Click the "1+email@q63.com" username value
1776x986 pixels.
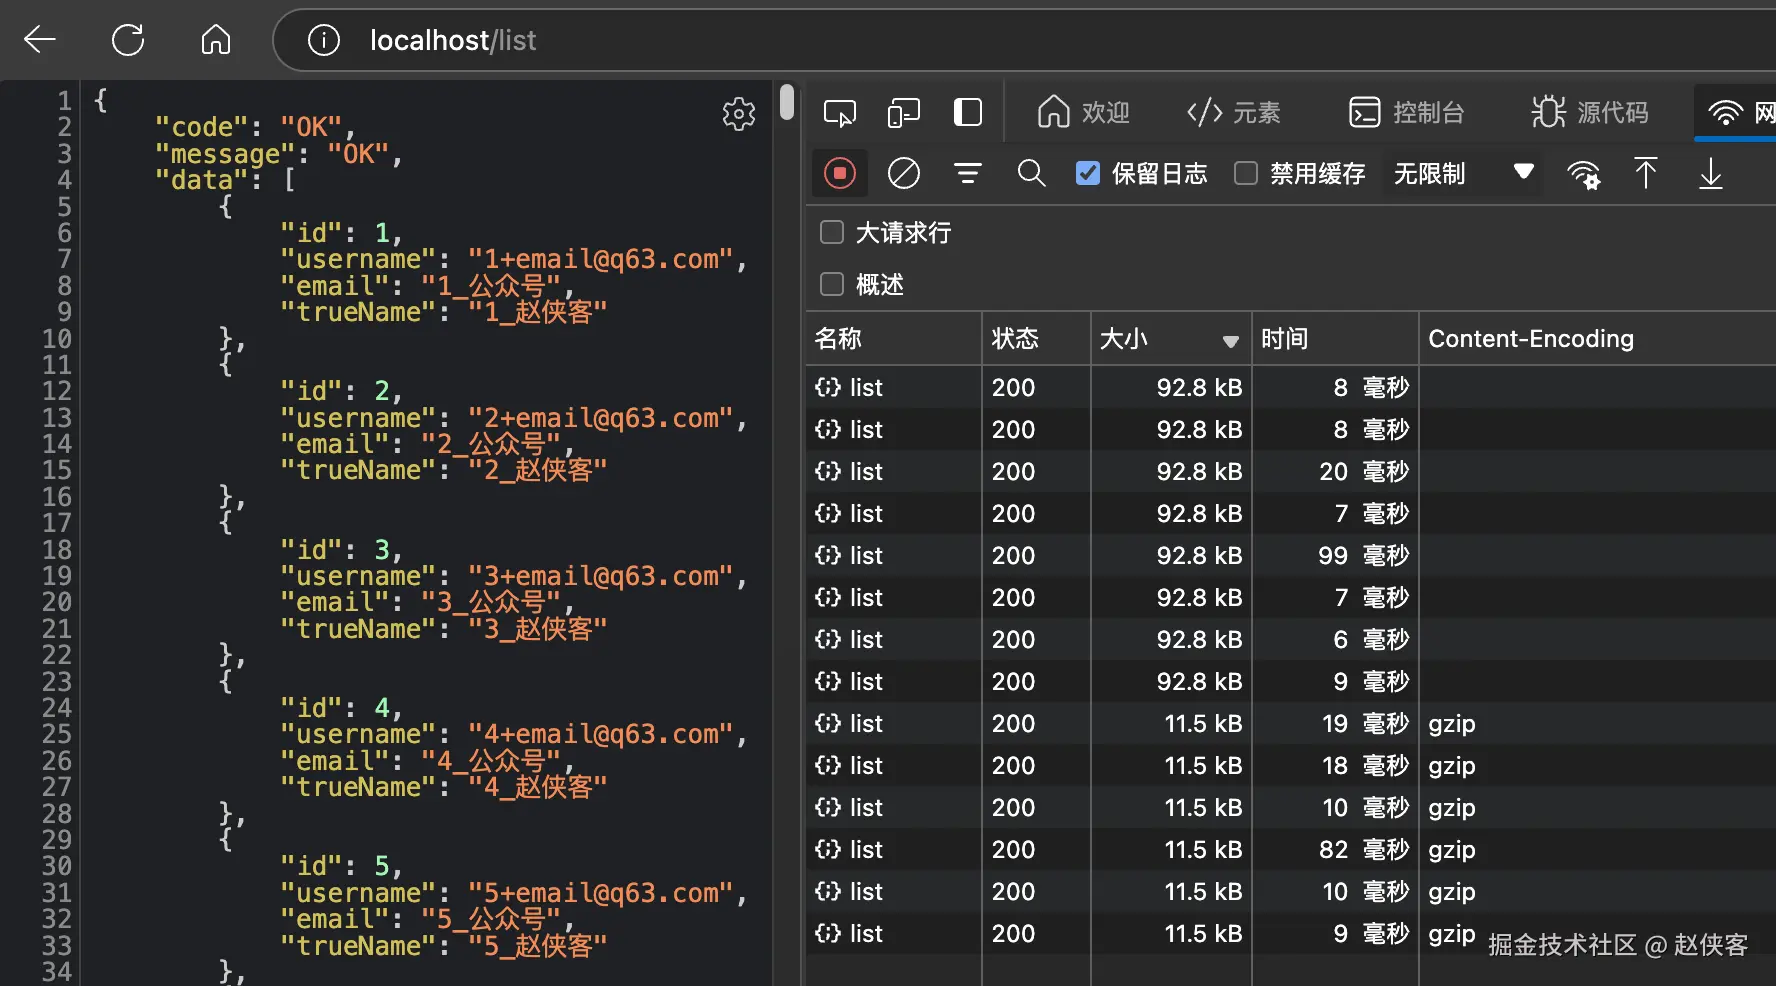point(601,259)
